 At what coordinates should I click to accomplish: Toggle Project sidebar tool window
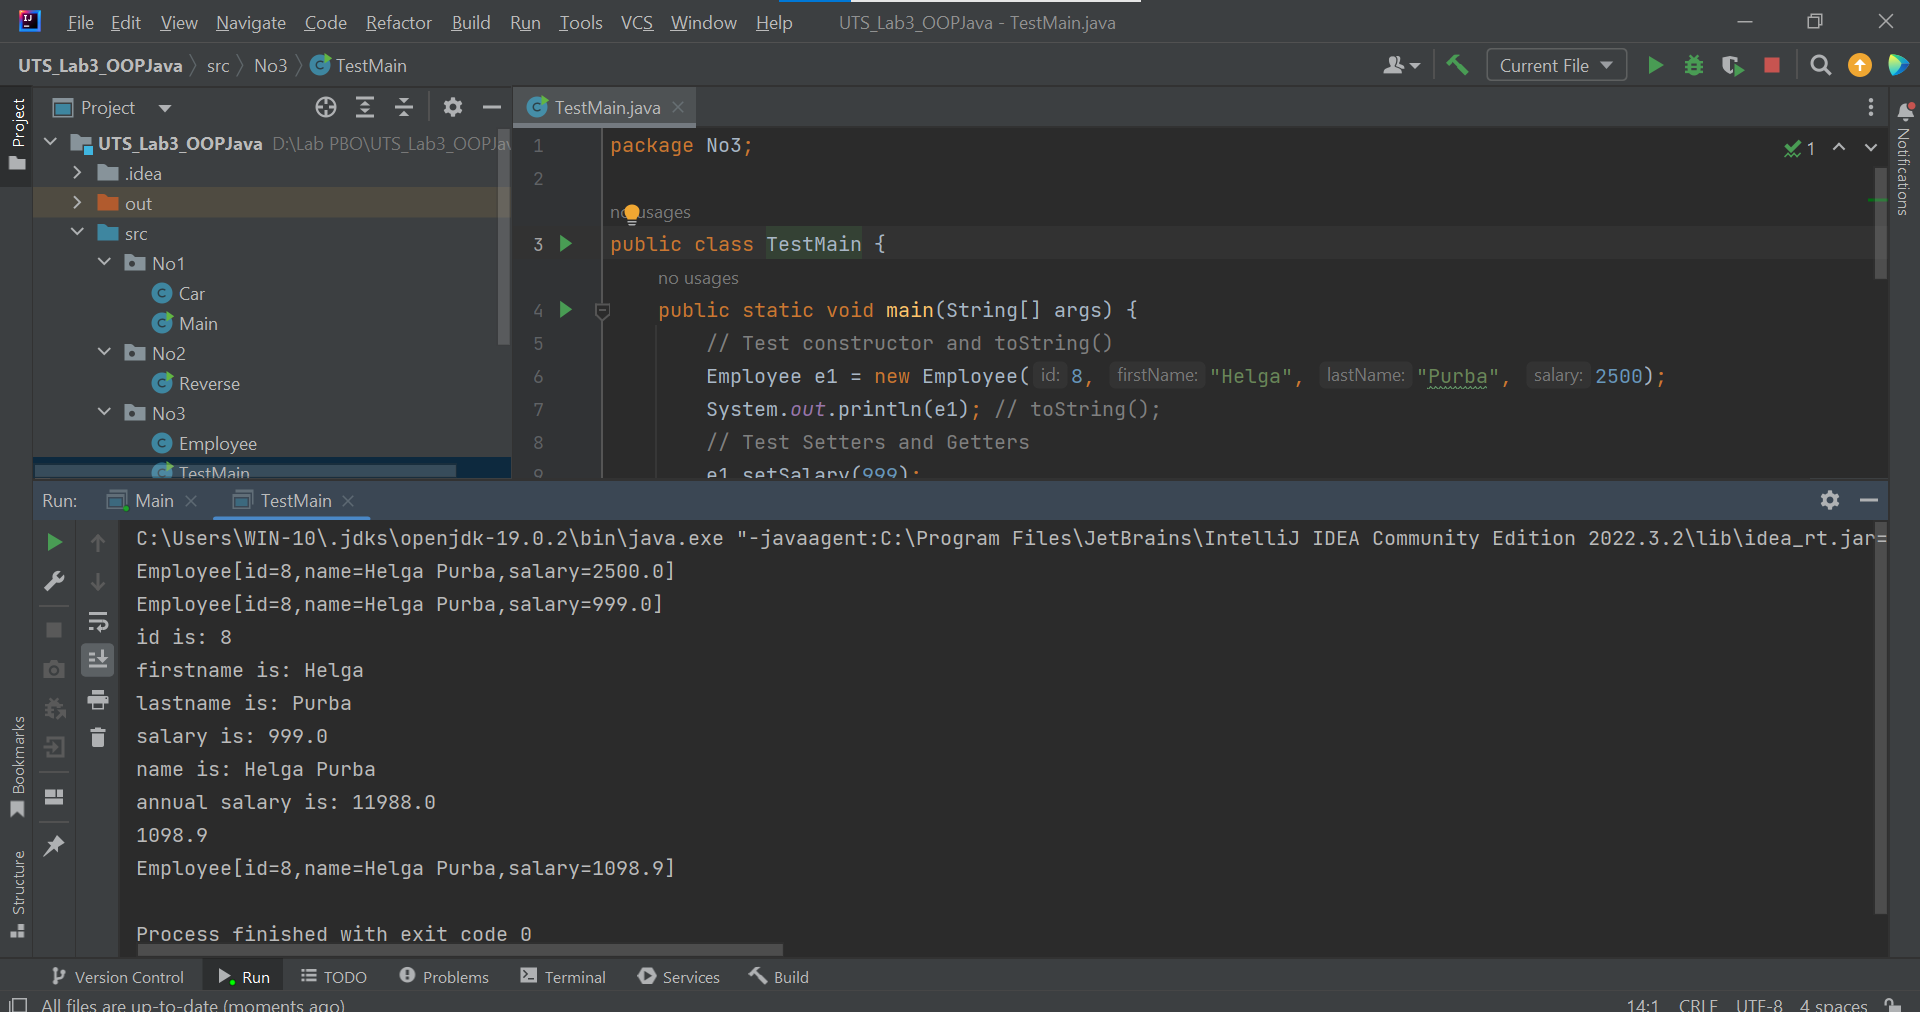tap(17, 134)
